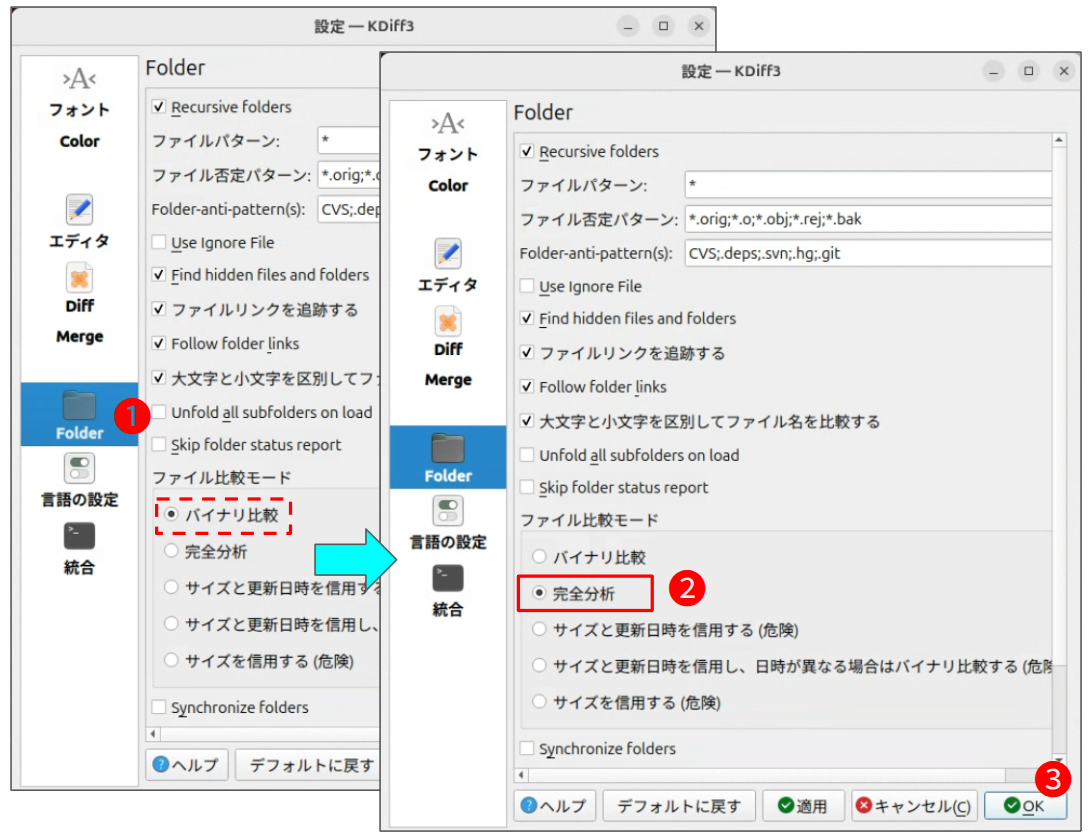Toggle Synchronize folders checkbox in front dialog
The width and height of the screenshot is (1088, 836).
(x=528, y=749)
